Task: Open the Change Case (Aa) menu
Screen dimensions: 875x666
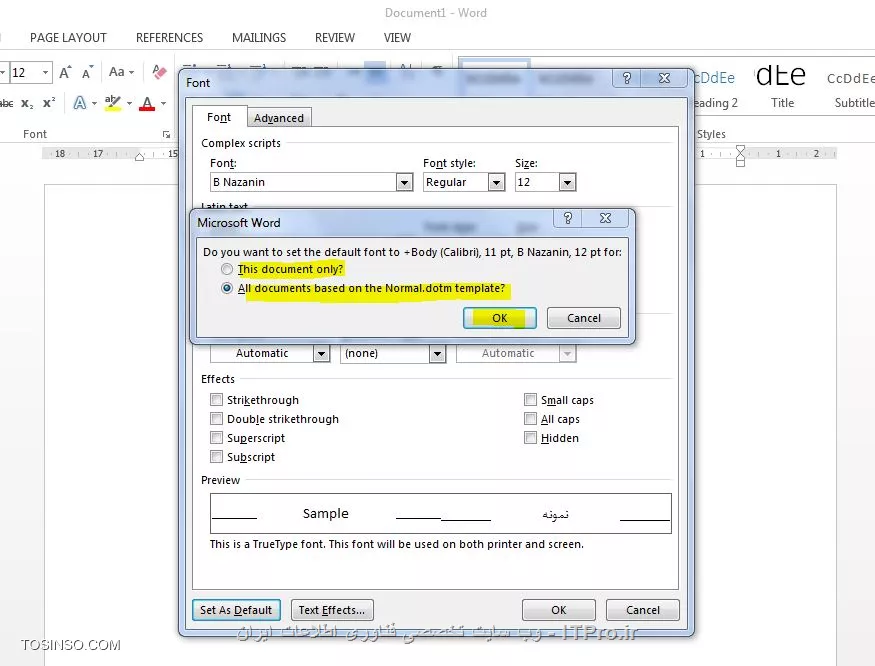Action: point(121,72)
